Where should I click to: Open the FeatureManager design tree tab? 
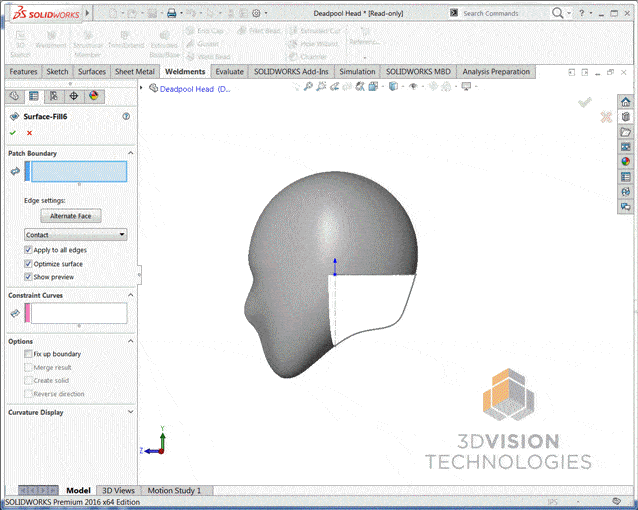click(14, 96)
